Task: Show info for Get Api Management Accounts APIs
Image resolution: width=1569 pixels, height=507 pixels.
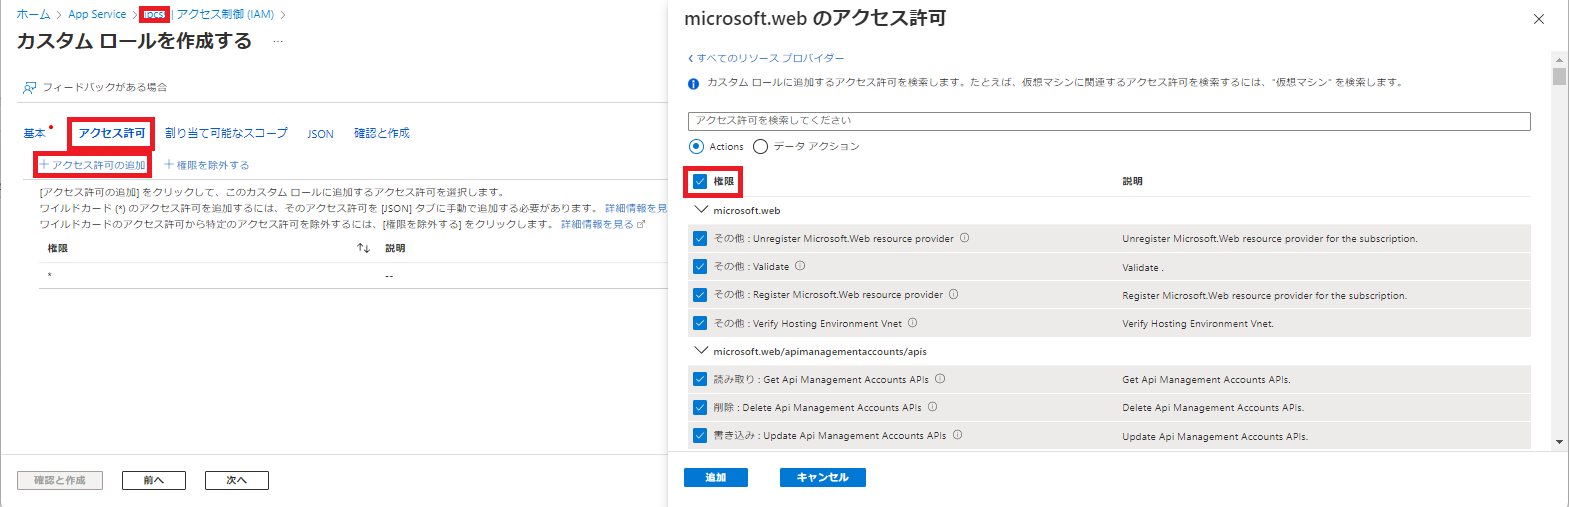Action: (940, 379)
